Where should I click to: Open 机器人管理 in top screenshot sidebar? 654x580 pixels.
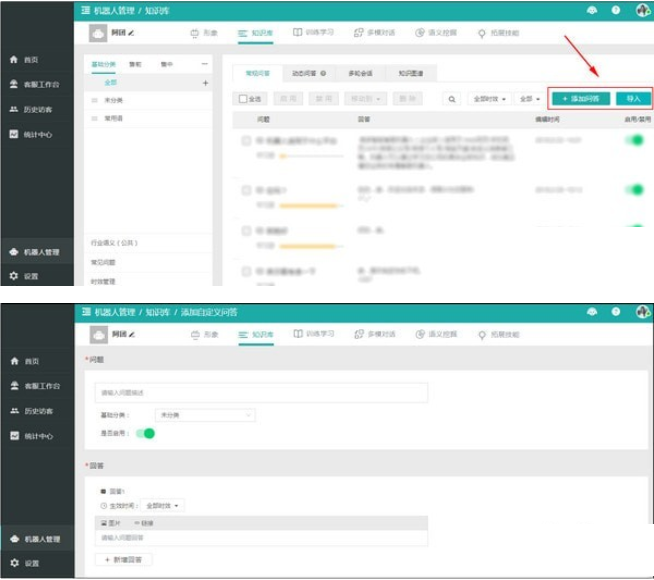pyautogui.click(x=34, y=252)
